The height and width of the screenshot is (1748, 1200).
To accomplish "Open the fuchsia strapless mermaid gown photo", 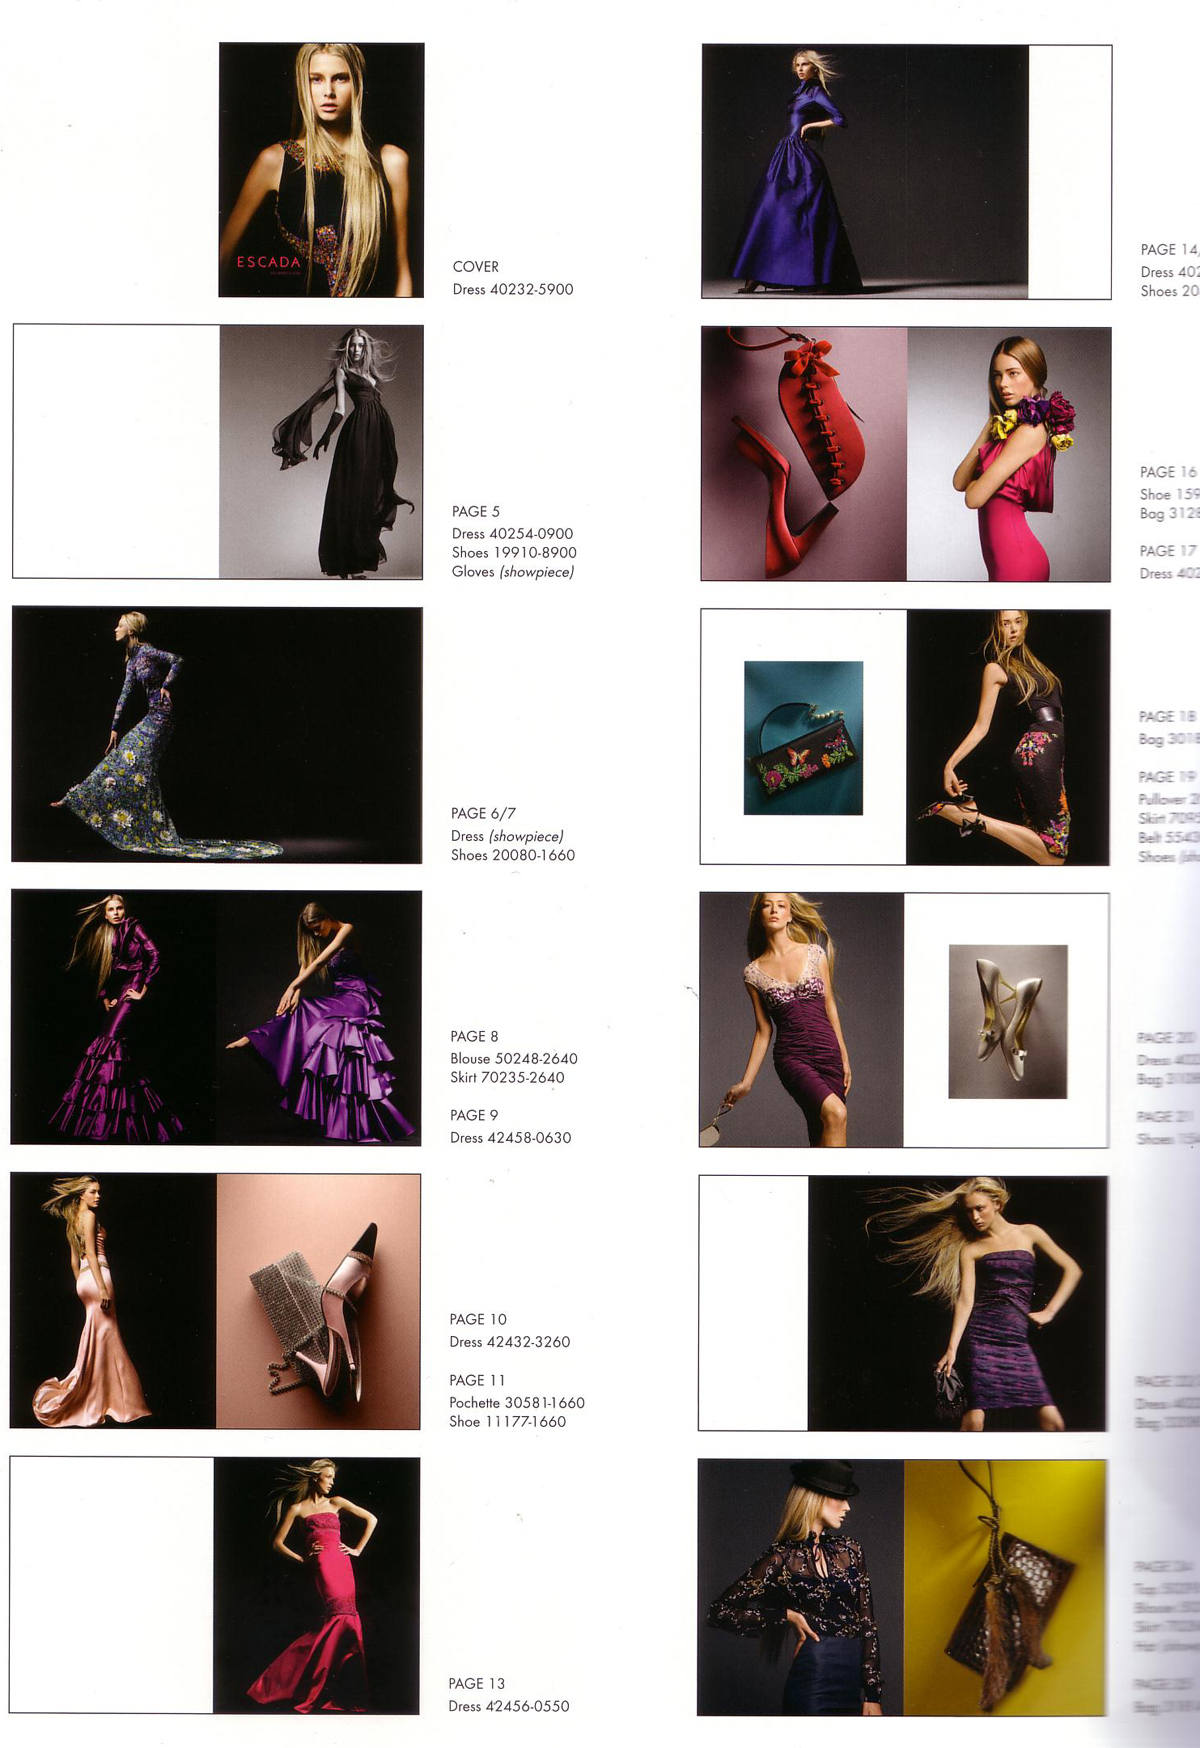I will pos(316,1585).
